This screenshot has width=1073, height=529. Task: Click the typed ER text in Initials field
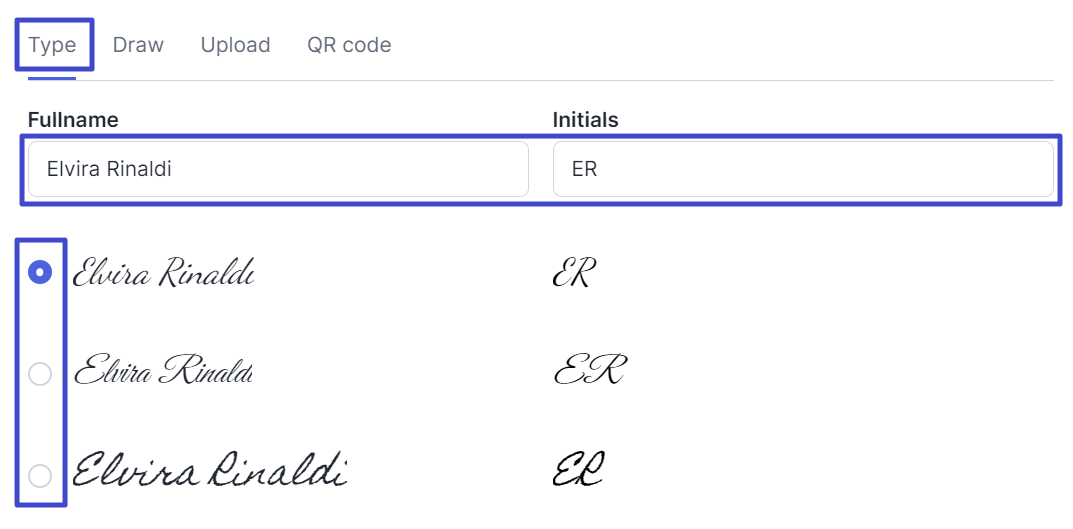coord(584,169)
